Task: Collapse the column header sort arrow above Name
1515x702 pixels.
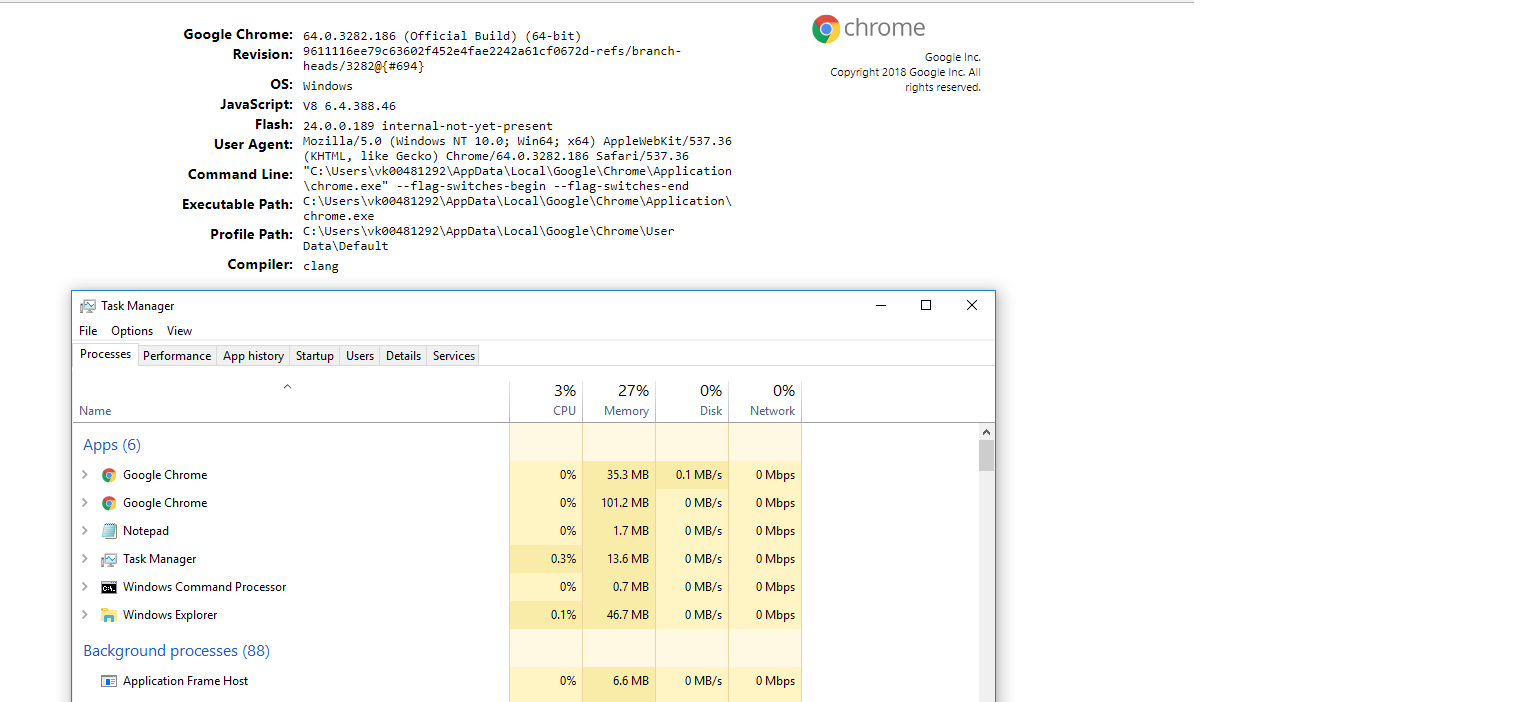Action: (x=287, y=386)
